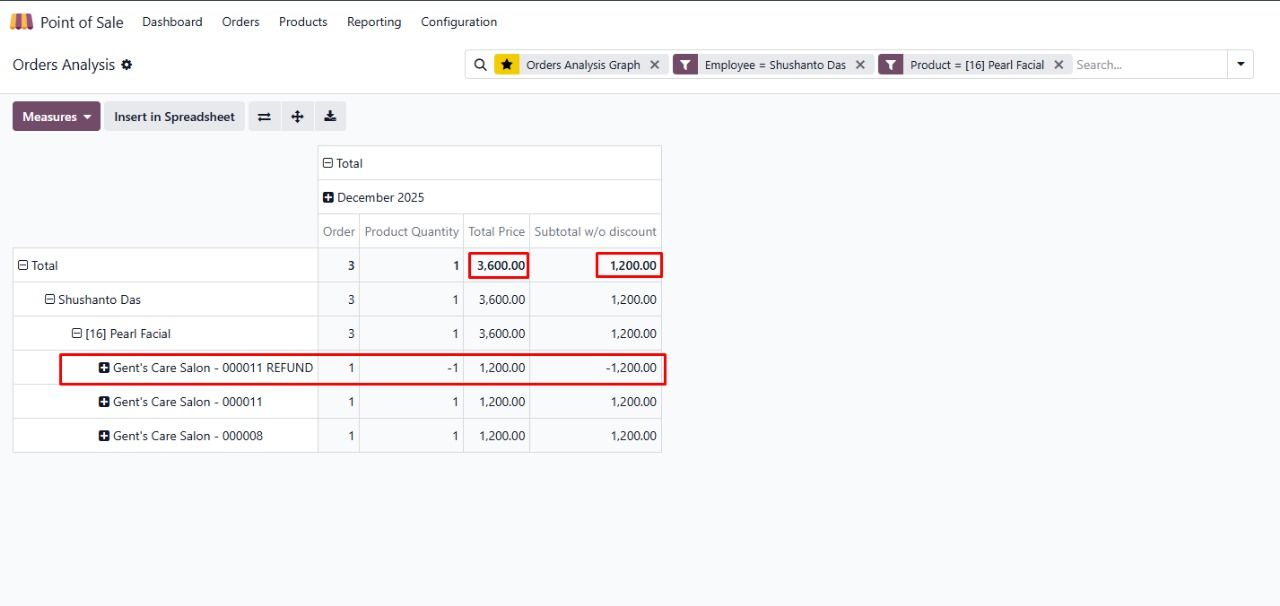Remove the Employee = Shushanto Das filter
This screenshot has height=606, width=1280.
(x=860, y=65)
